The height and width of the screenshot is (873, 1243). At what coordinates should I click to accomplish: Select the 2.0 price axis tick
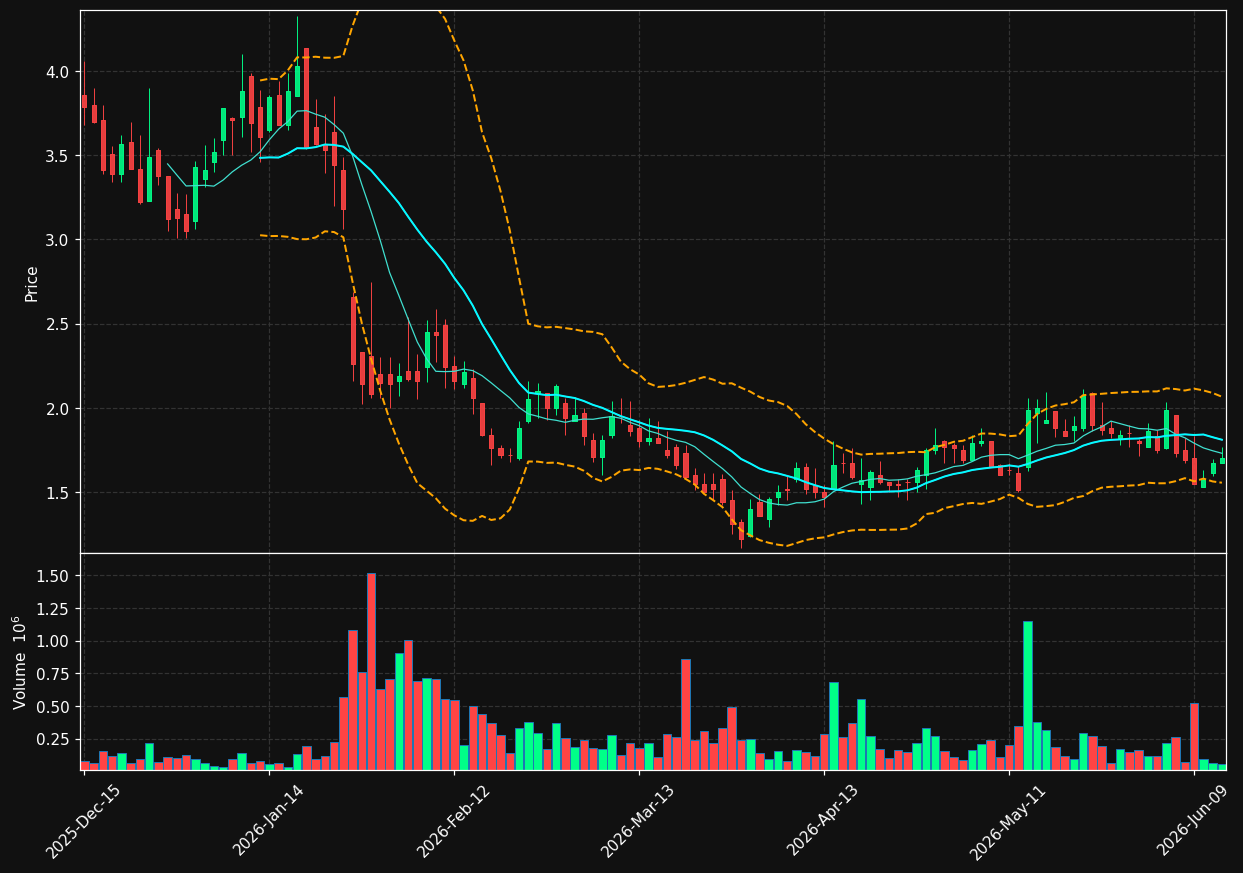coord(57,408)
